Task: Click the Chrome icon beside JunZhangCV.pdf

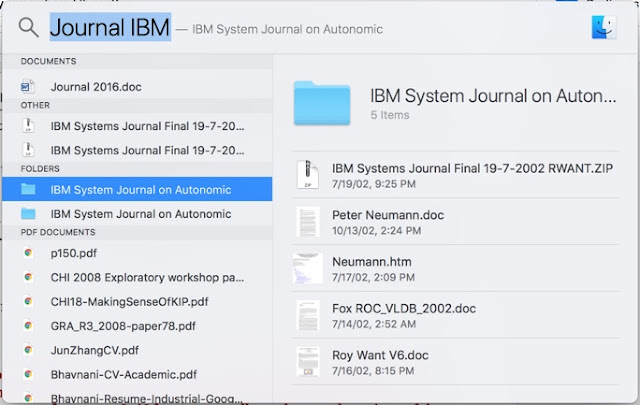Action: pyautogui.click(x=28, y=350)
